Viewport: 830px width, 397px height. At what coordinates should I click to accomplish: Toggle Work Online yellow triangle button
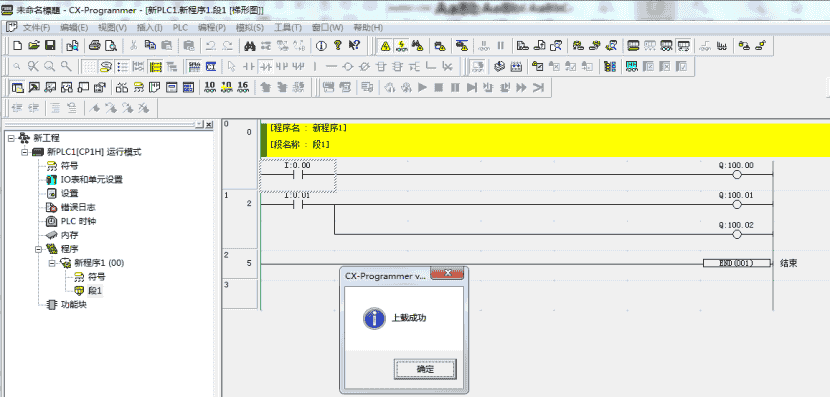point(386,46)
